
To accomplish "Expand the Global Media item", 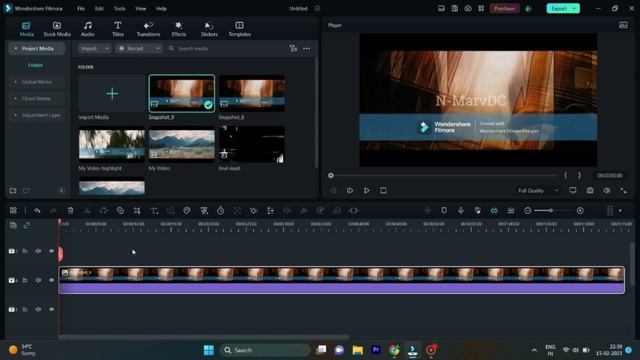I will [x=16, y=82].
